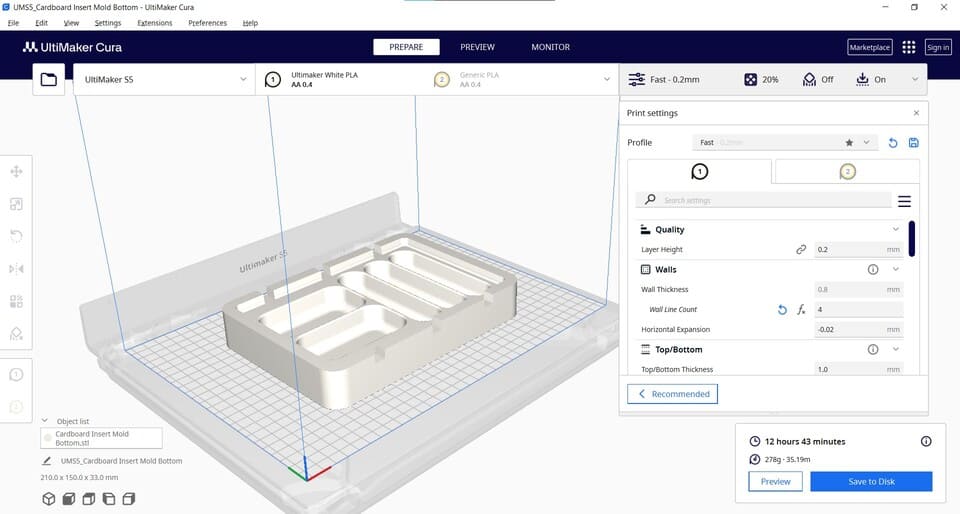Click print time info icon

coord(925,441)
